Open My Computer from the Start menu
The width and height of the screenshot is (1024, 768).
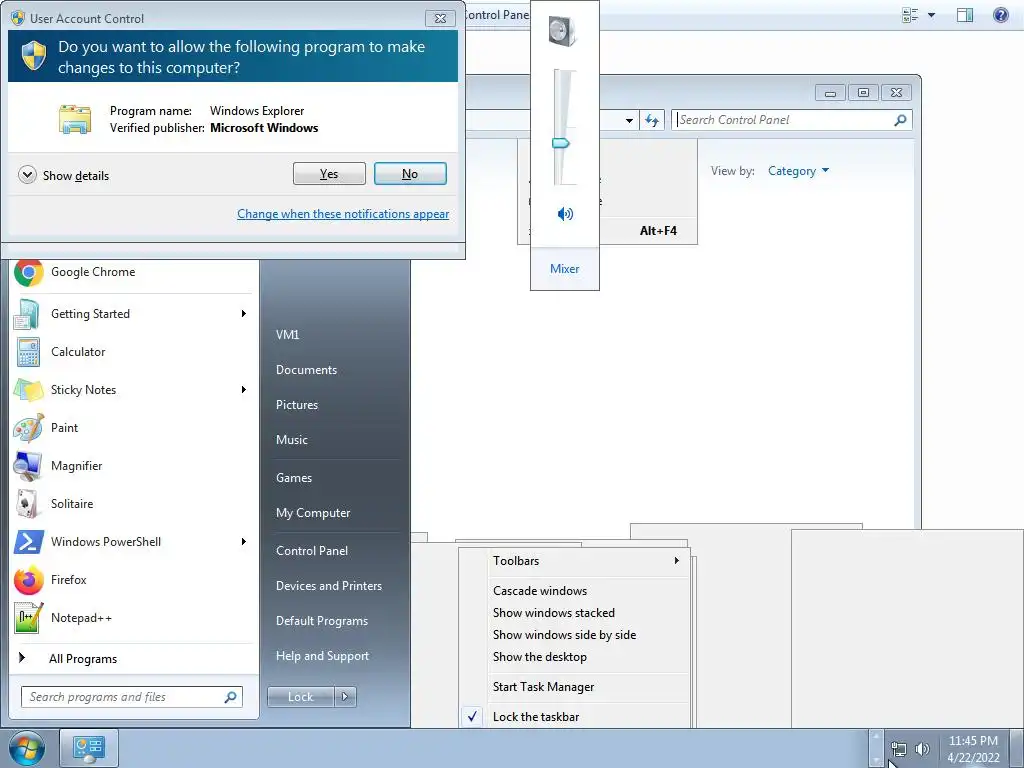pos(313,513)
